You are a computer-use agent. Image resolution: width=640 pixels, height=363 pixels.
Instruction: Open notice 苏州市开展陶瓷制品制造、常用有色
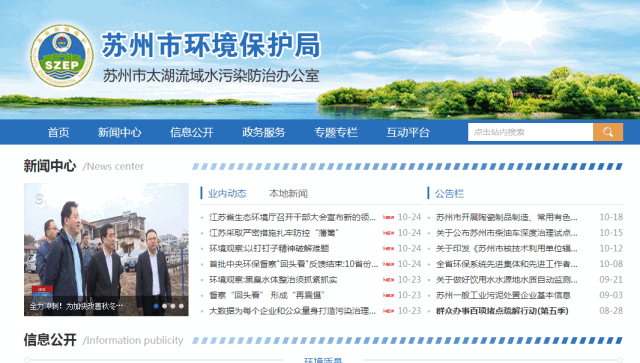tap(507, 217)
